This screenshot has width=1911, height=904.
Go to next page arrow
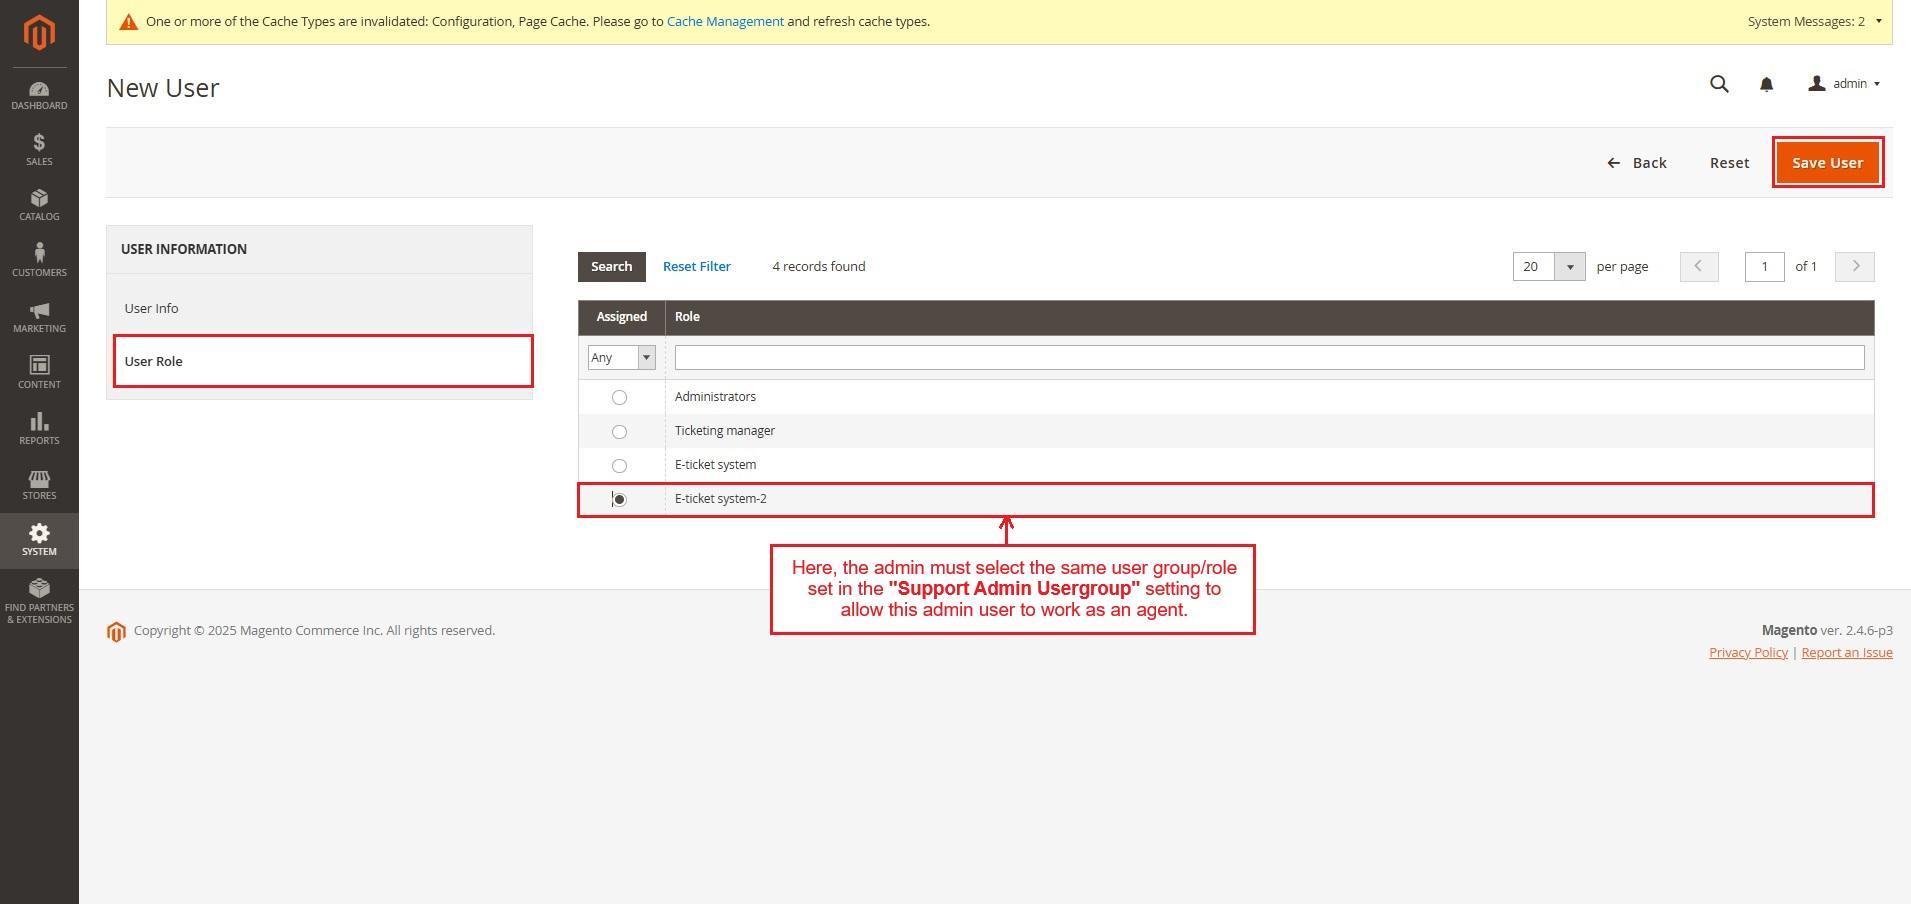coord(1855,266)
